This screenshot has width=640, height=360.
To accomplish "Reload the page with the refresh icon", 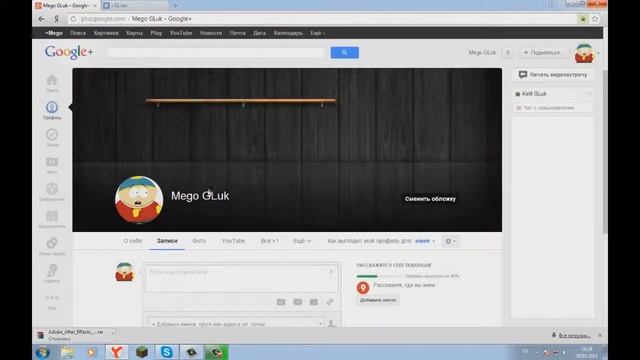I will [x=73, y=19].
